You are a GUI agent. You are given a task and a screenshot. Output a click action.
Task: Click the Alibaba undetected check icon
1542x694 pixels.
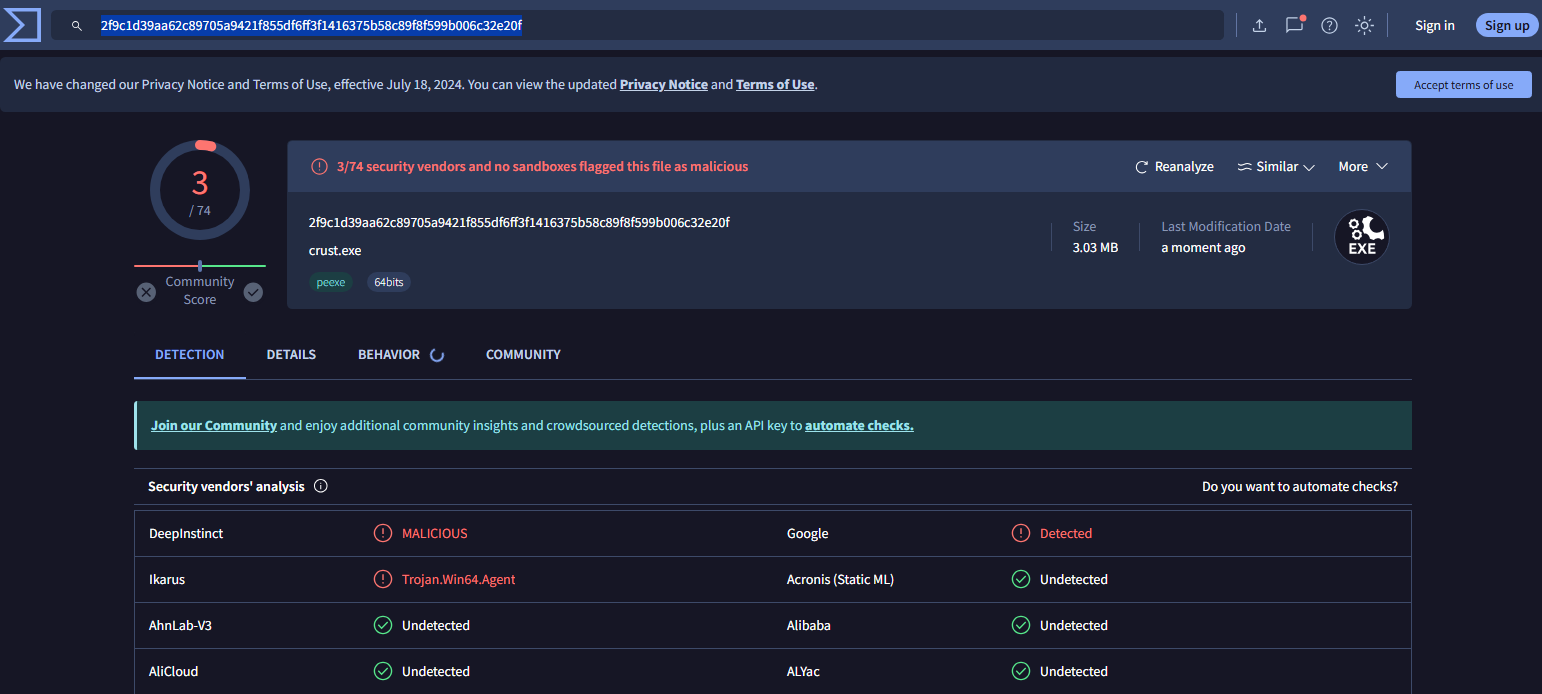pos(1021,626)
